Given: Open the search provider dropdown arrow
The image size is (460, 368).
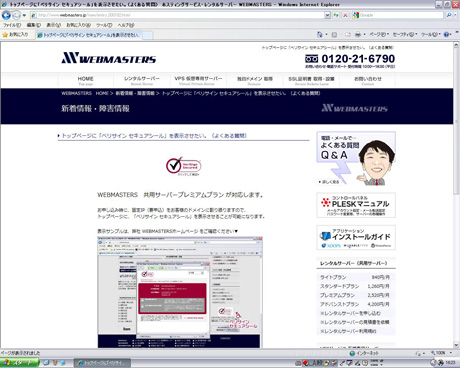Looking at the screenshot, I should [455, 15].
